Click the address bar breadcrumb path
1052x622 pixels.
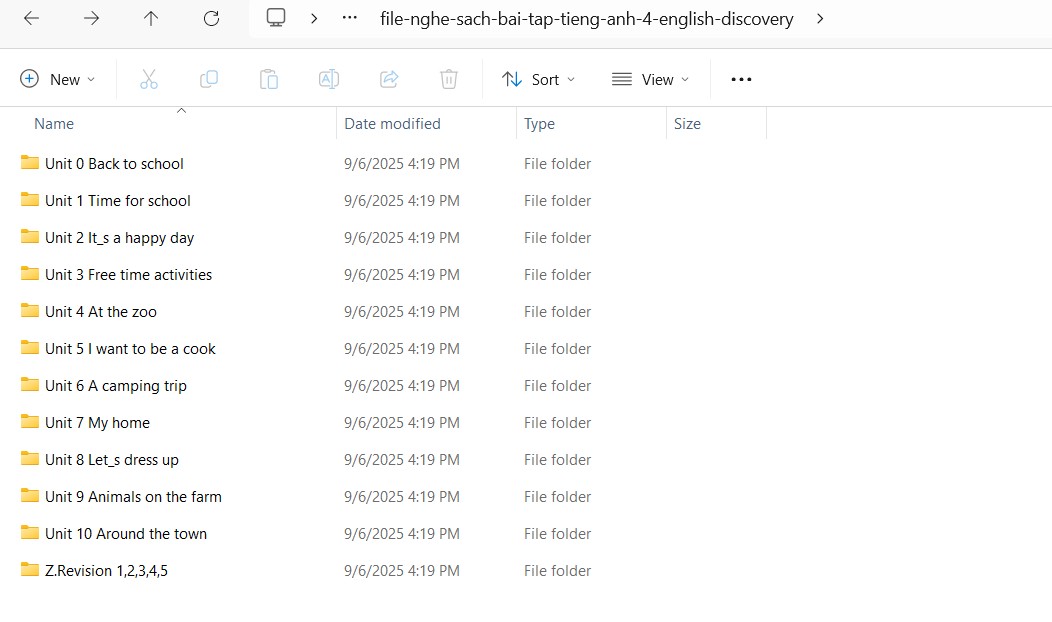pos(585,17)
